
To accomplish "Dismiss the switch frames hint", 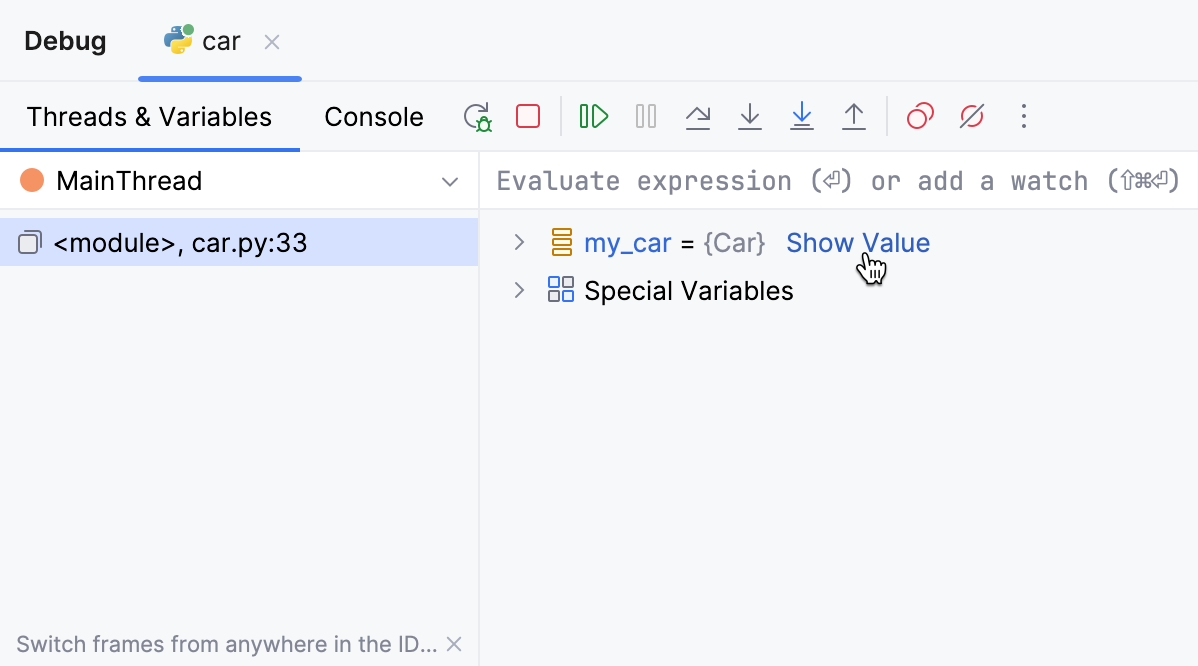I will coord(453,644).
